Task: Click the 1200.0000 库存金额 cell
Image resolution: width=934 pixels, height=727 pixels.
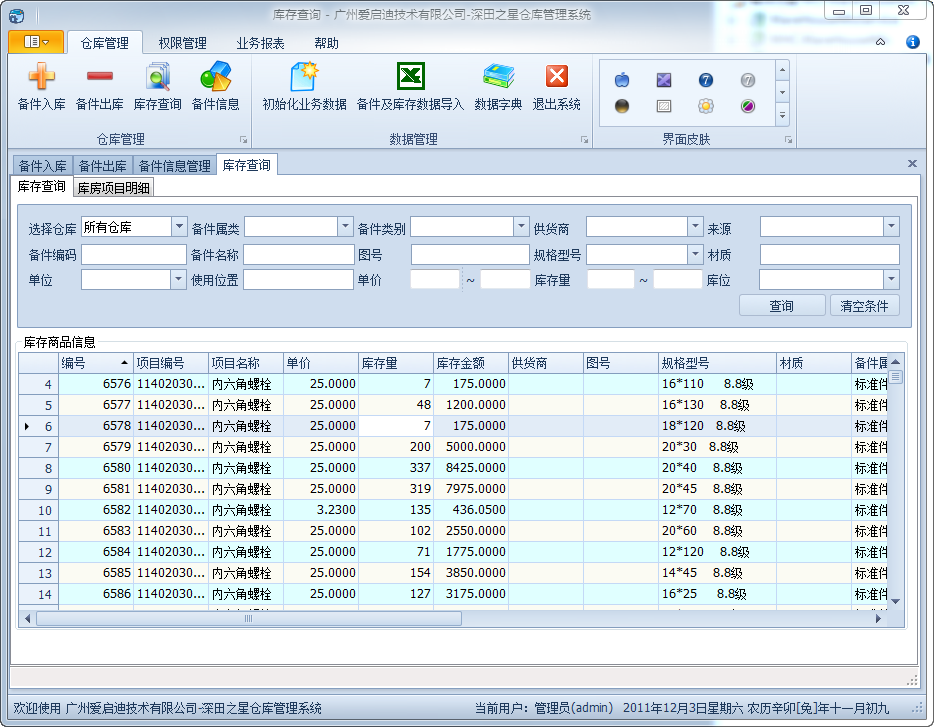Action: tap(471, 405)
